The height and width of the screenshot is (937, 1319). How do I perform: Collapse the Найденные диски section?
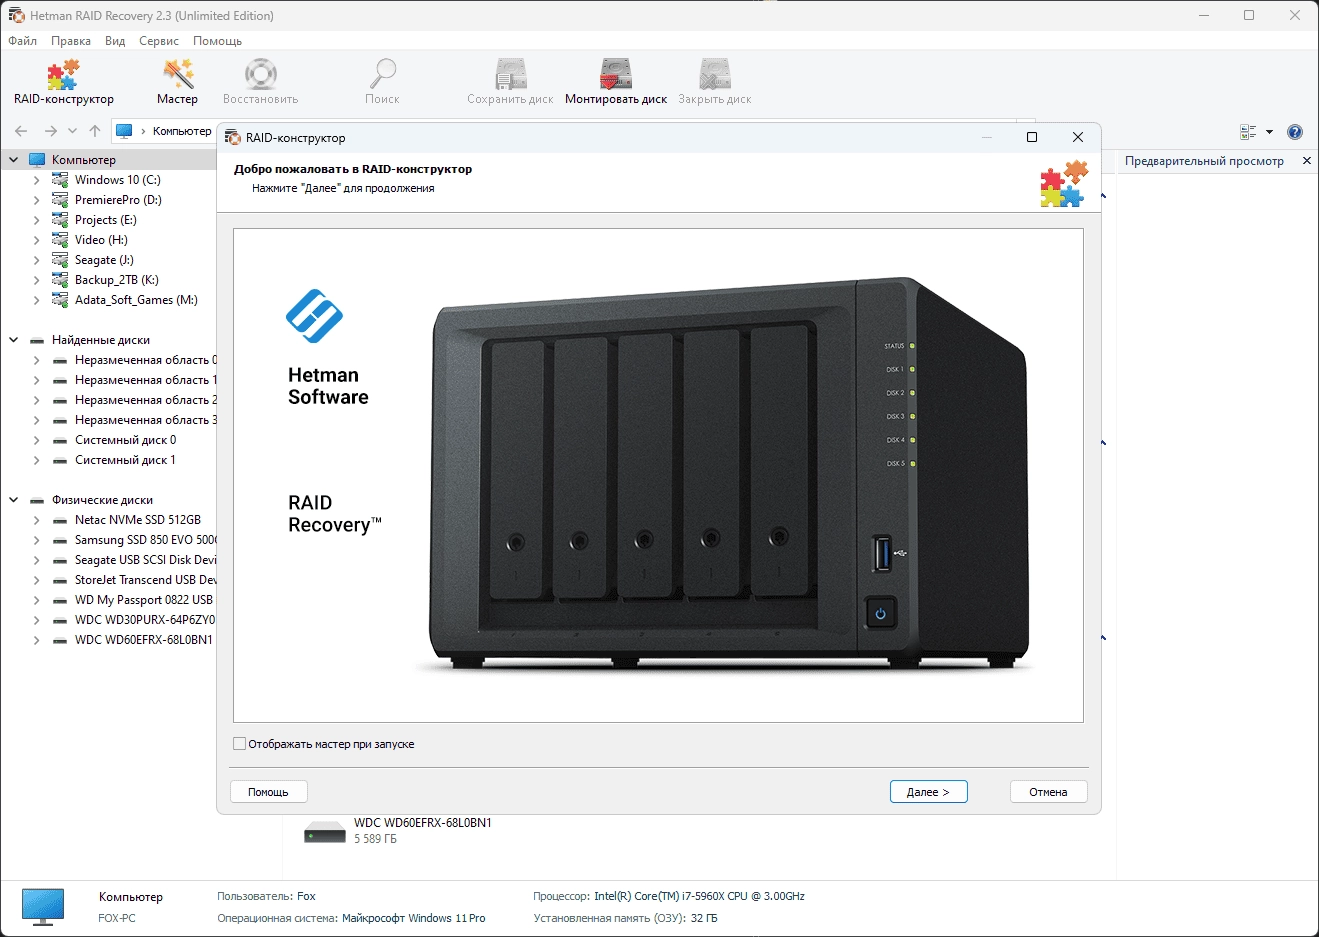point(14,340)
